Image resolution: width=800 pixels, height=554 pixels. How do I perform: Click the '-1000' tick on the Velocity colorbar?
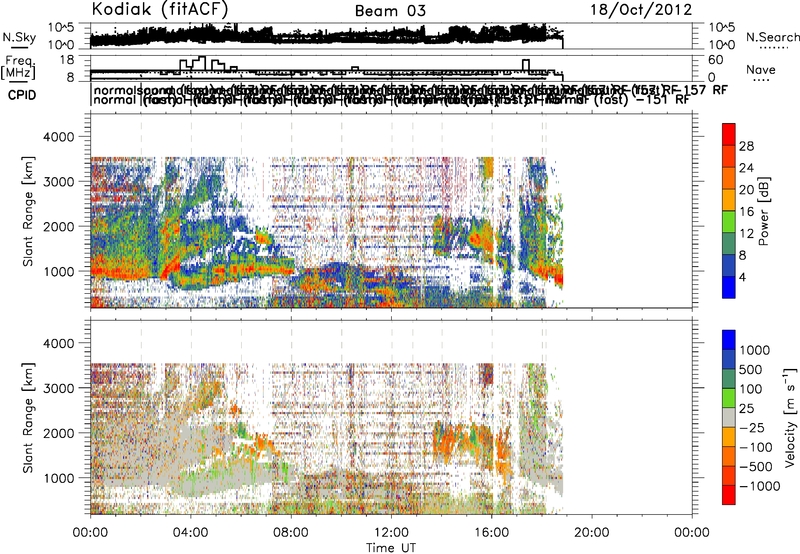pyautogui.click(x=759, y=486)
